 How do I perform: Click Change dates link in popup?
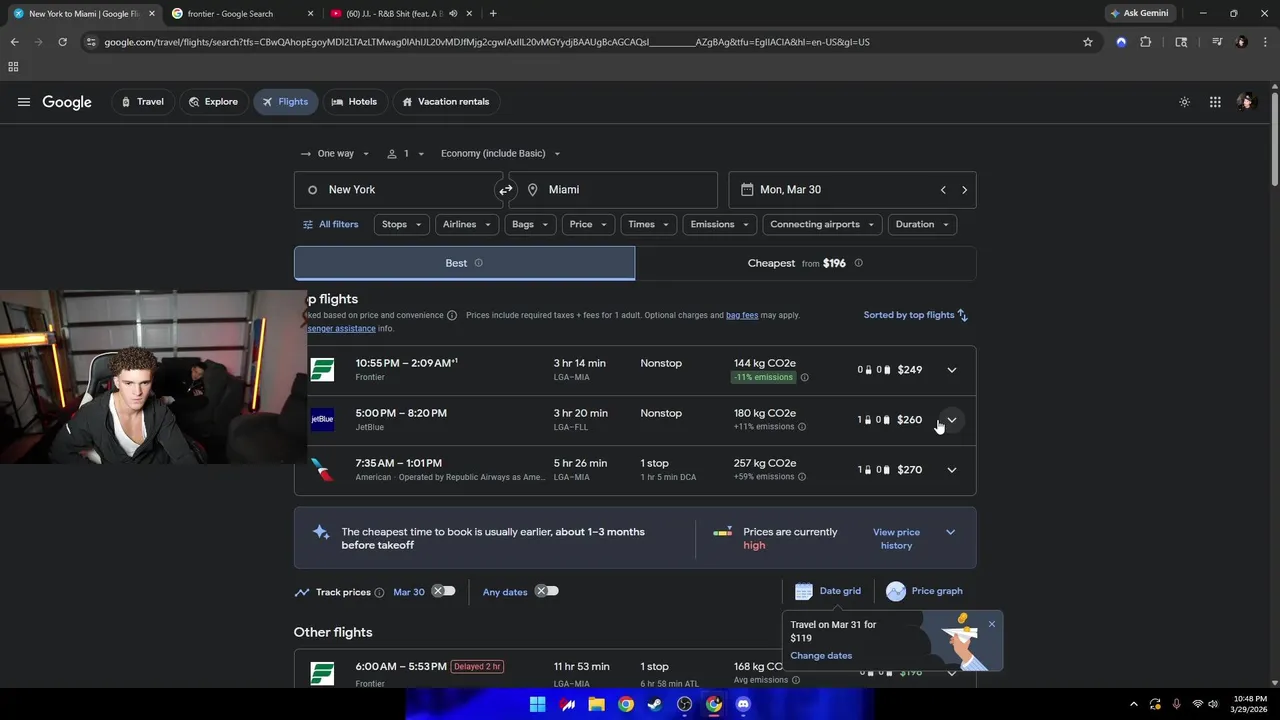pos(821,656)
